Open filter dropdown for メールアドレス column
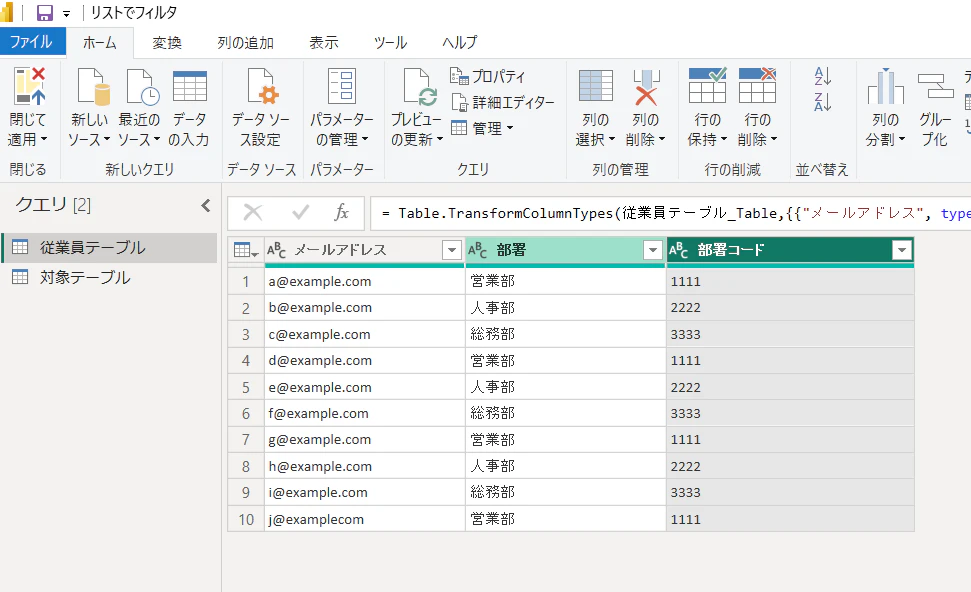 point(452,250)
